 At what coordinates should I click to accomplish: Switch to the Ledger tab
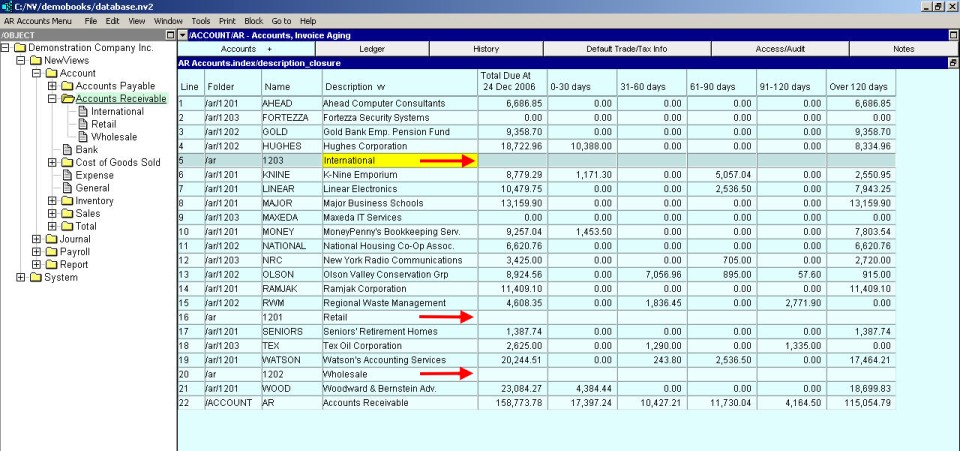pyautogui.click(x=371, y=49)
